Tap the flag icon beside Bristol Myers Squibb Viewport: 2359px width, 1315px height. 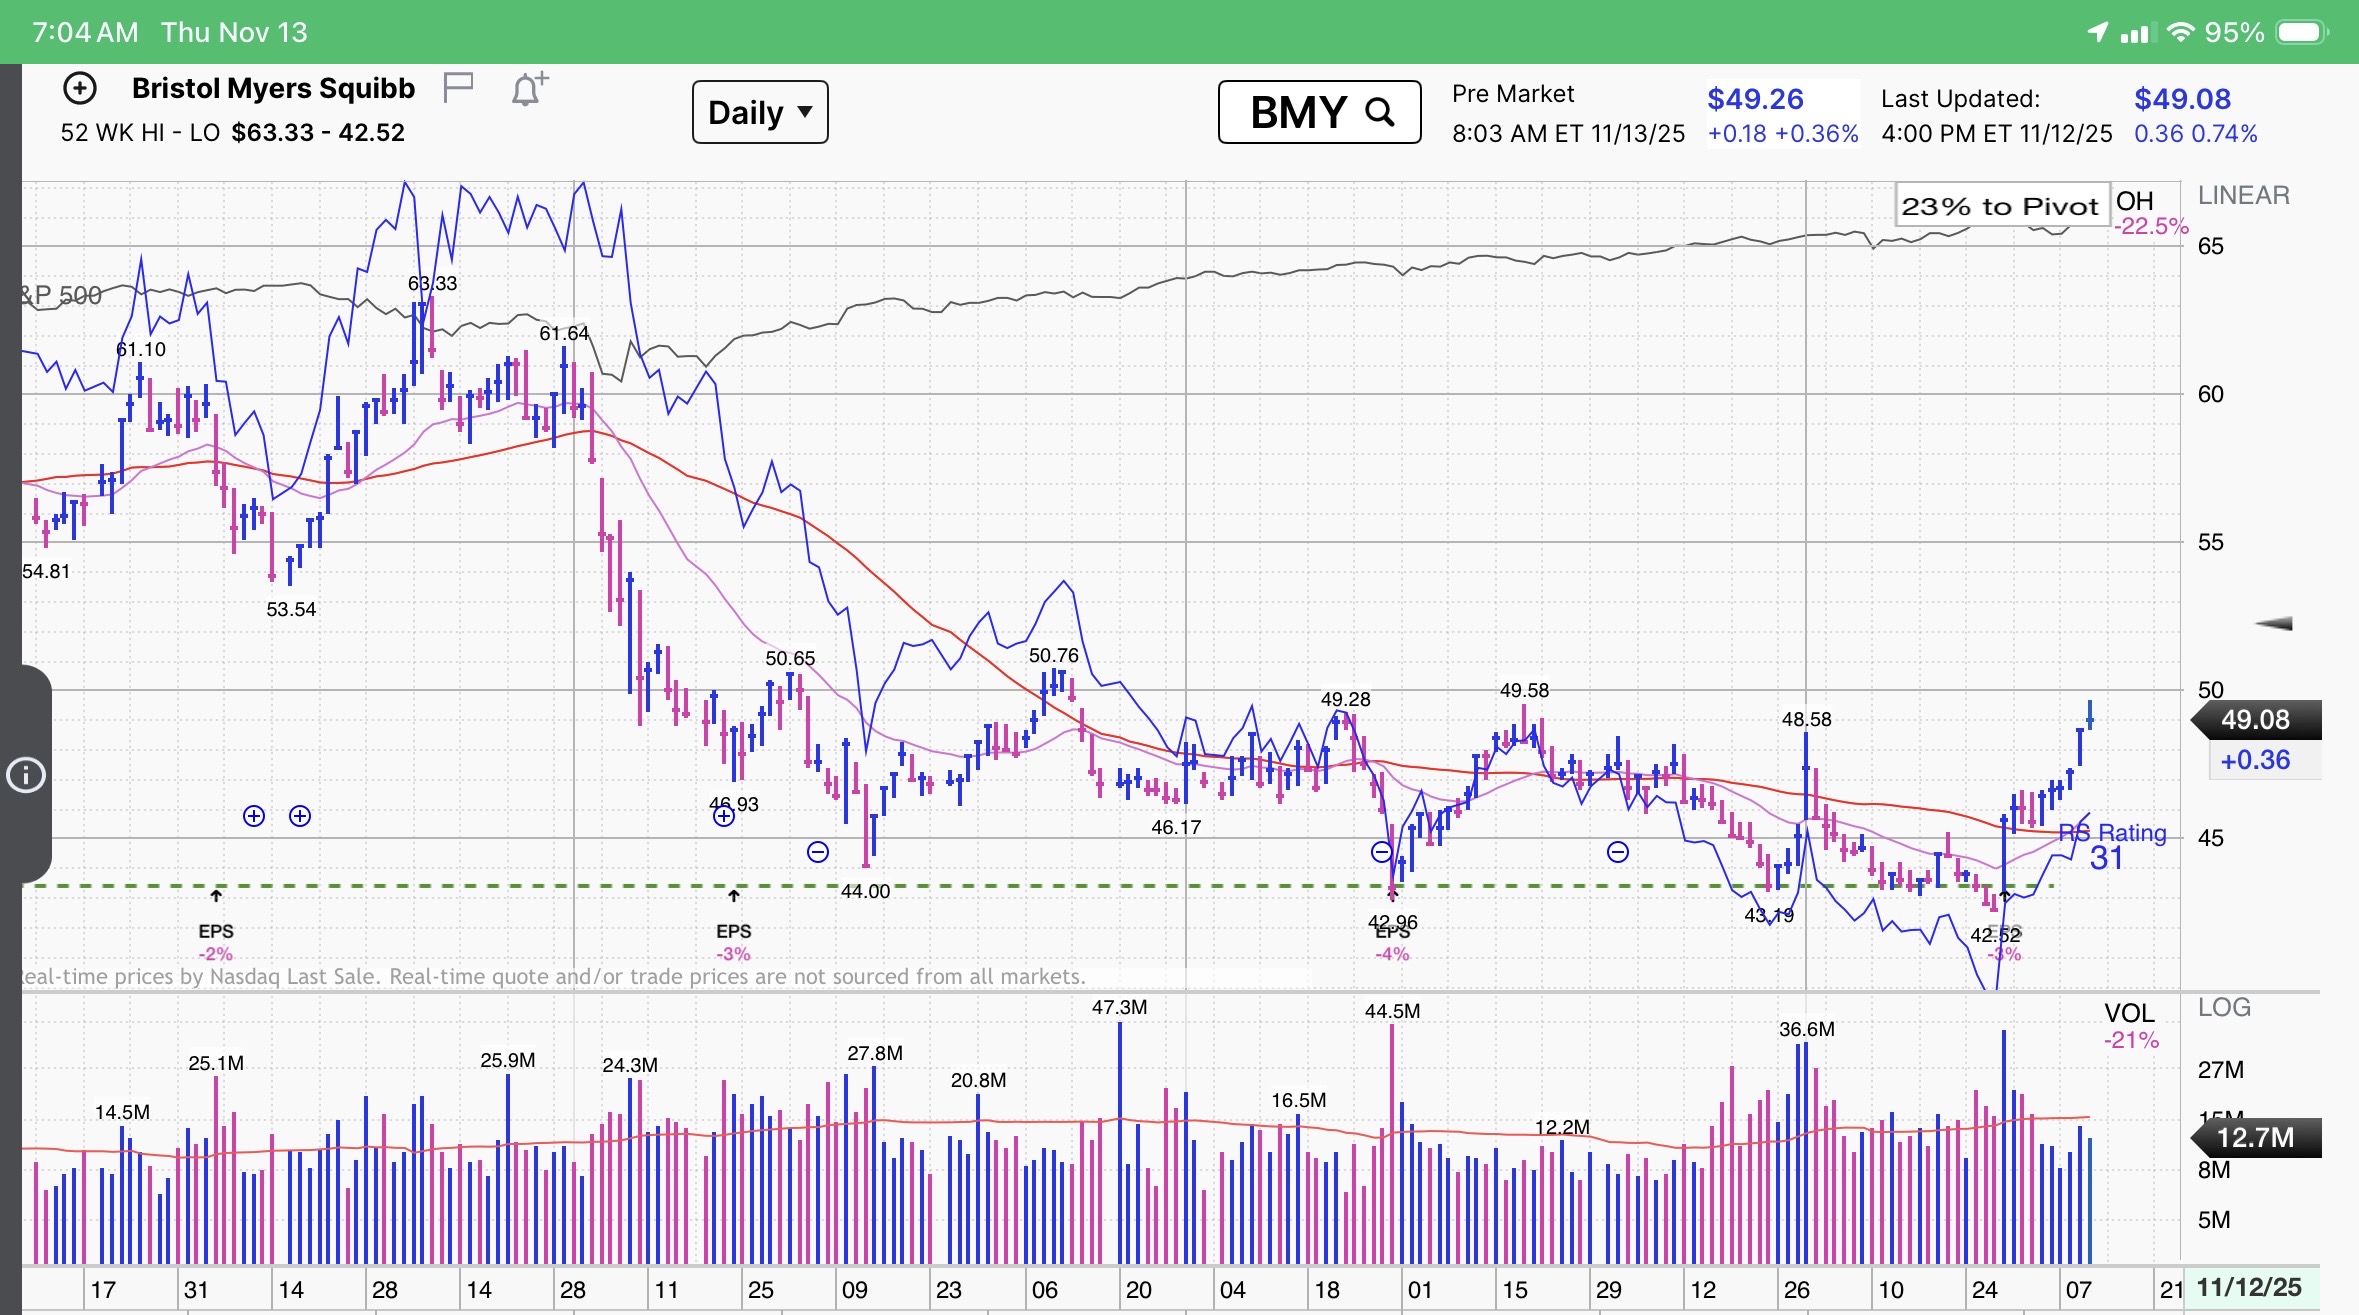pyautogui.click(x=458, y=88)
